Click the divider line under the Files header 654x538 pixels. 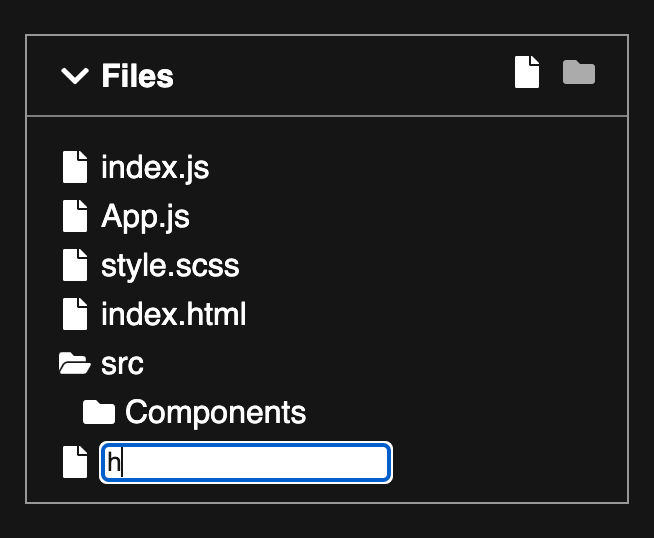[x=327, y=116]
